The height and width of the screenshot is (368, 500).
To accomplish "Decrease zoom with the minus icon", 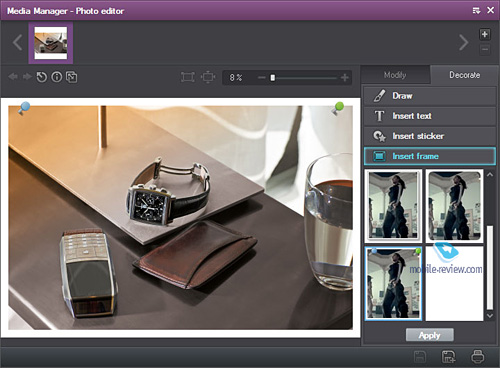I will [262, 78].
